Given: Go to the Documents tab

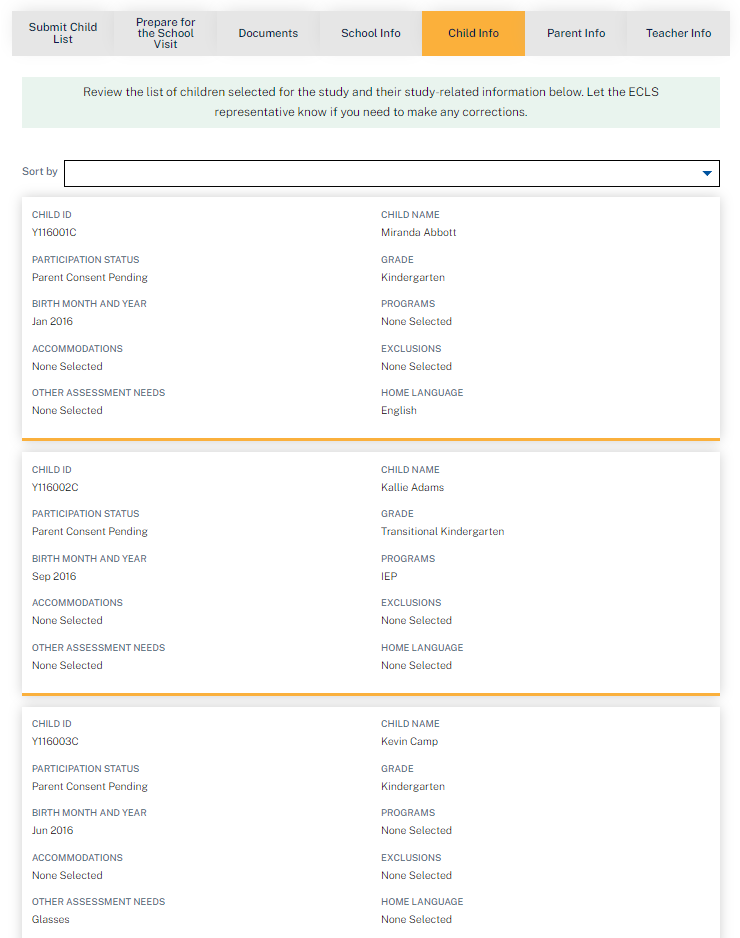Looking at the screenshot, I should pos(268,33).
